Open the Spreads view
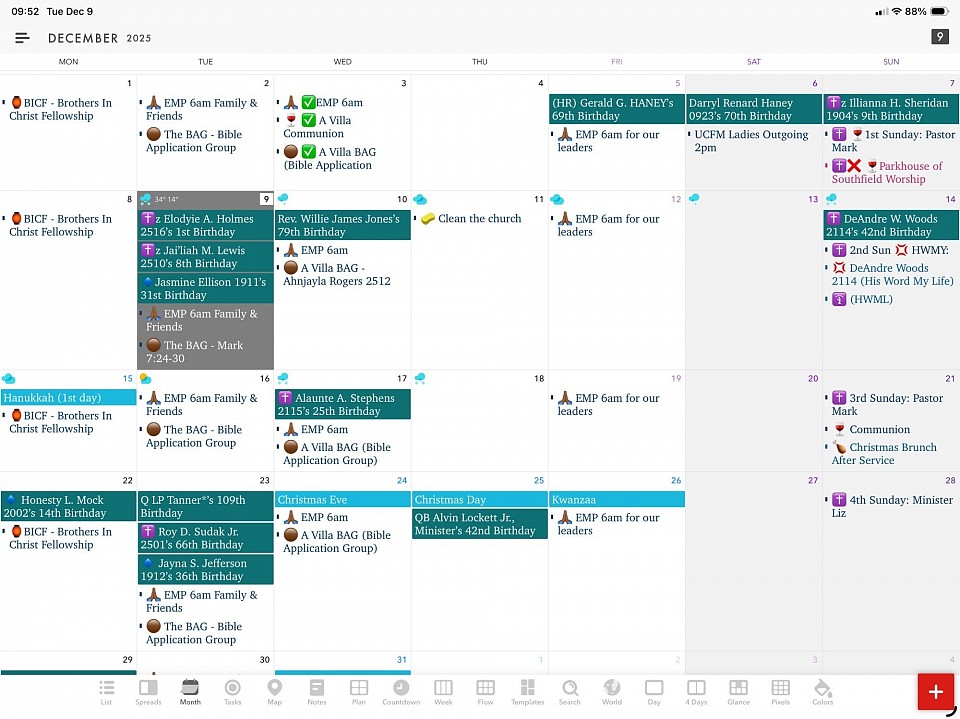Viewport: 960px width, 719px height. [148, 692]
